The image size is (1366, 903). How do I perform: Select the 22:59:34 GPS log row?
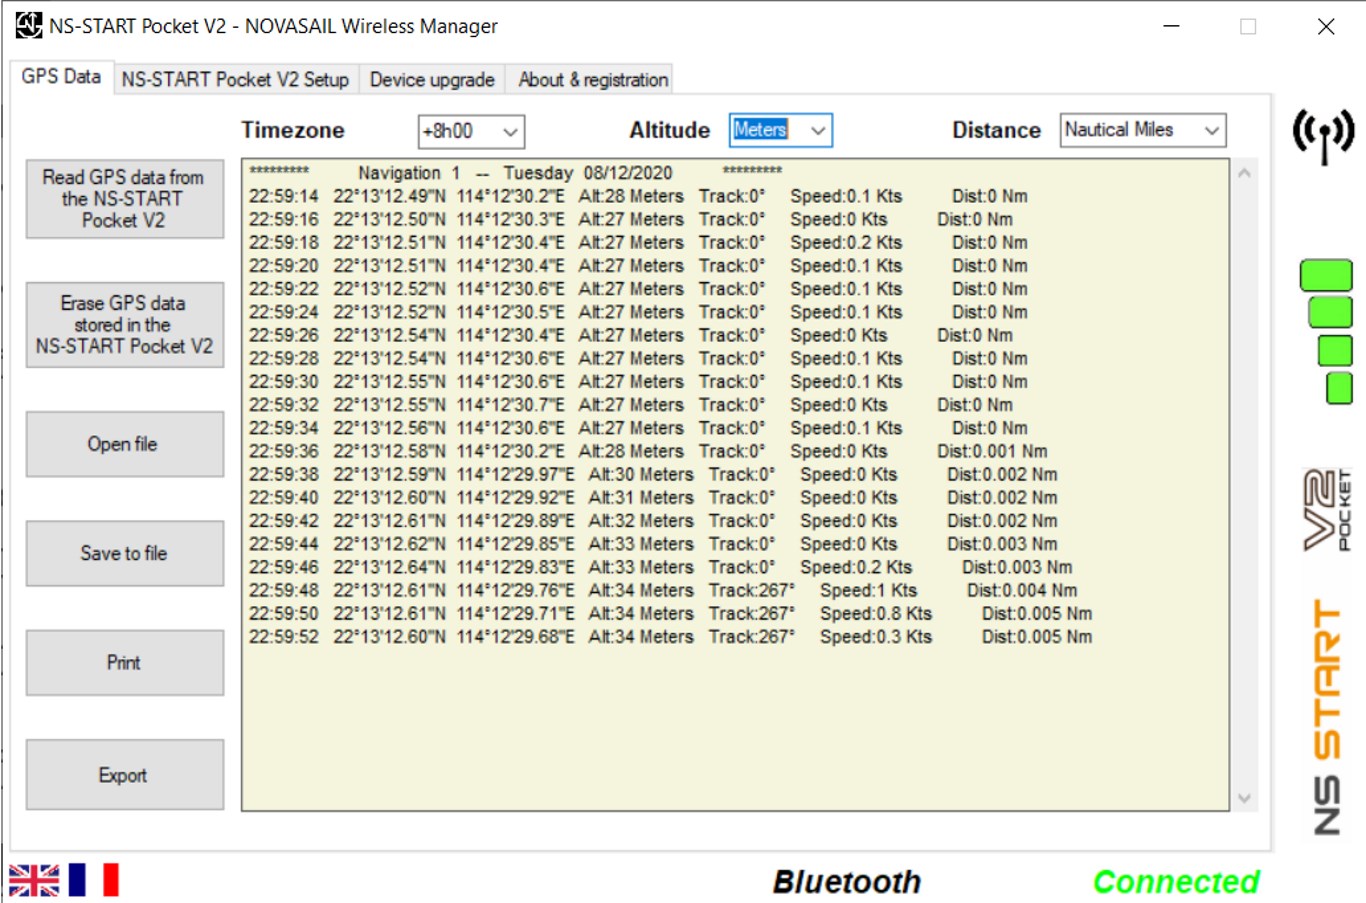point(638,428)
